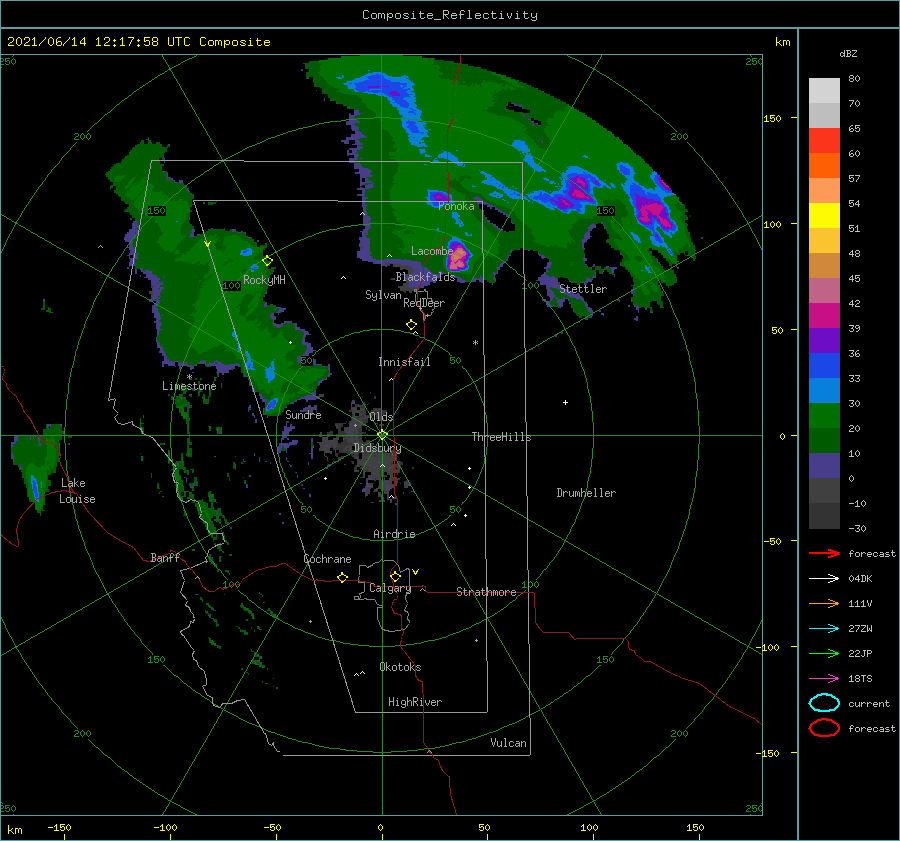Click the 80 dBZ light gray swatch
This screenshot has height=841, width=900.
824,90
